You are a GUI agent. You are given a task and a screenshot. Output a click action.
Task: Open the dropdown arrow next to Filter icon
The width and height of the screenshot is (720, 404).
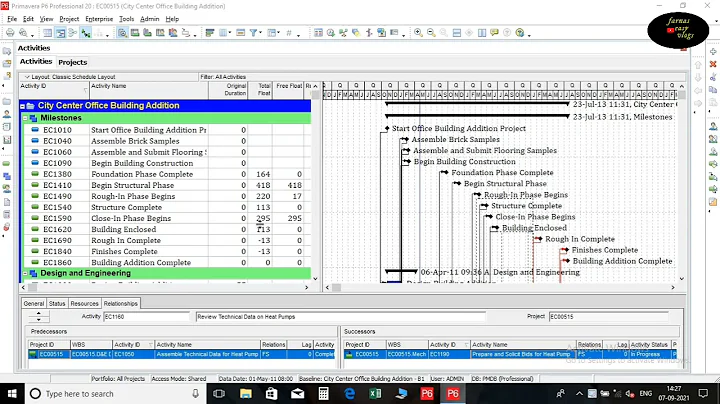(x=260, y=33)
